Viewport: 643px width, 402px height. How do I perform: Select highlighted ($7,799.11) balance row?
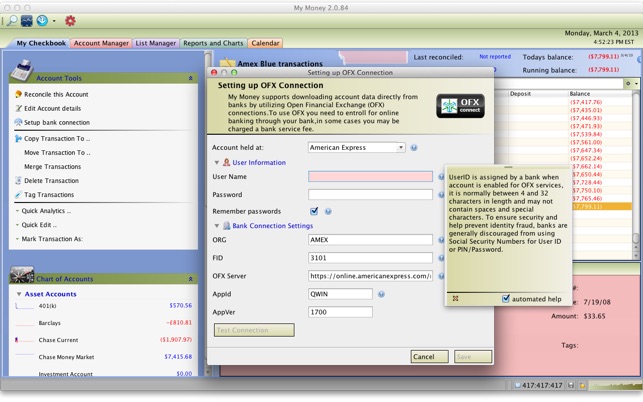600,206
